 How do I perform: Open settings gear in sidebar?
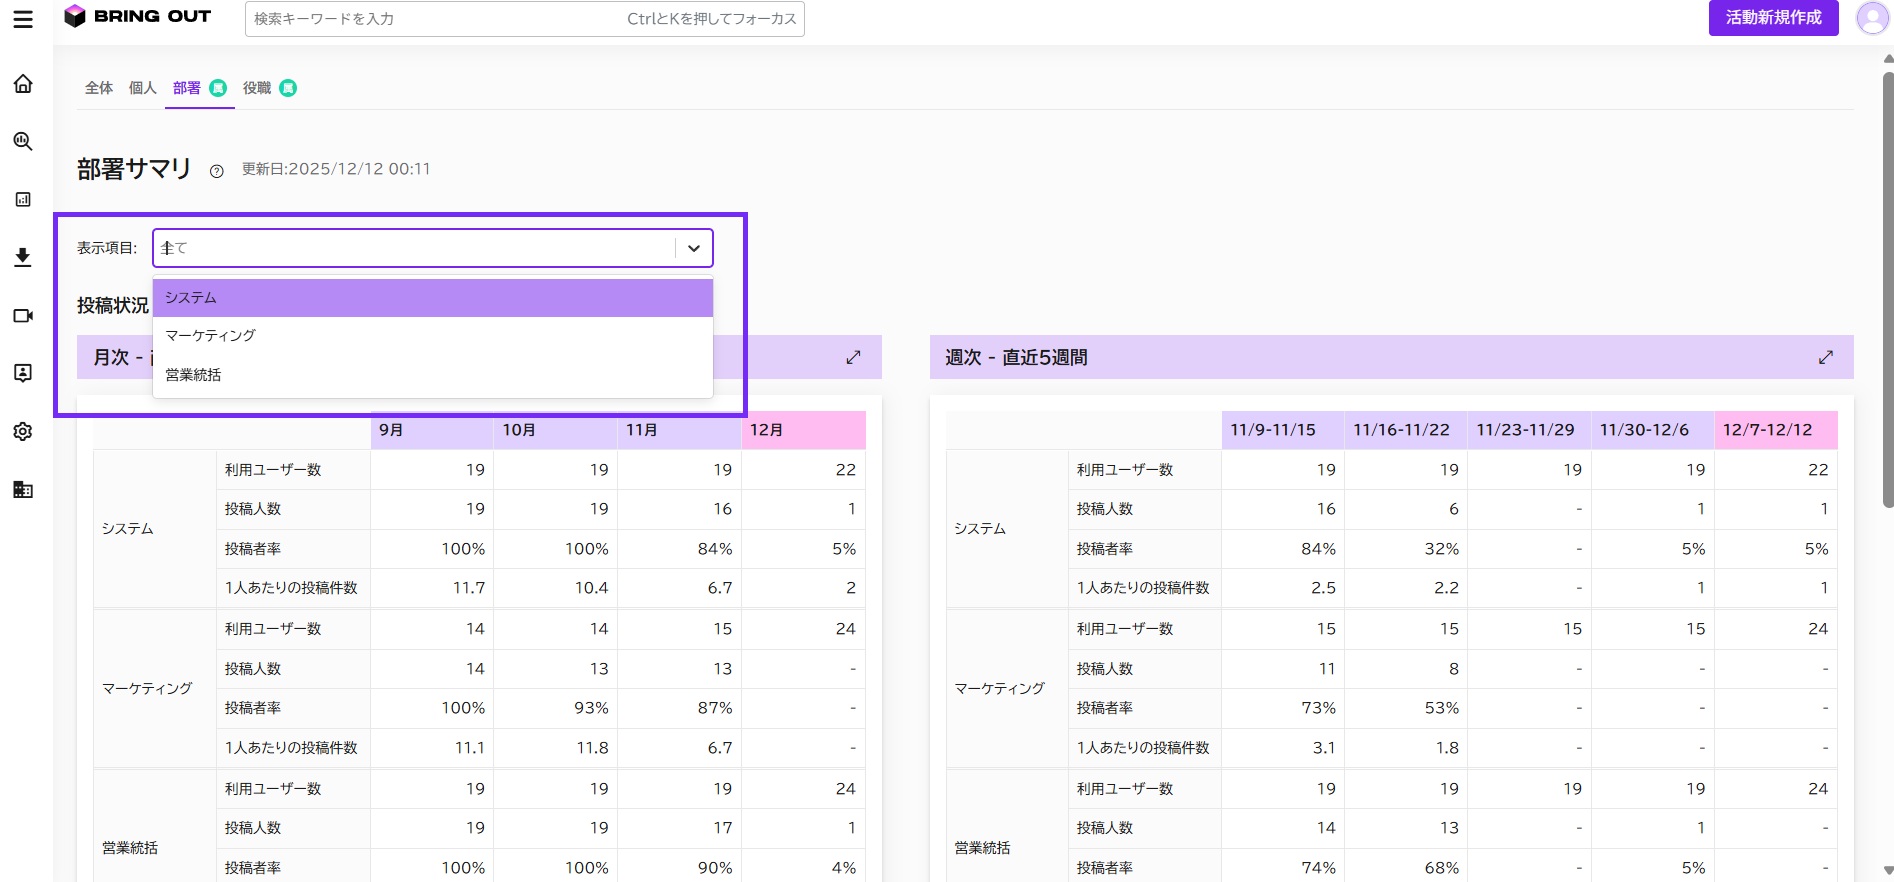tap(23, 431)
